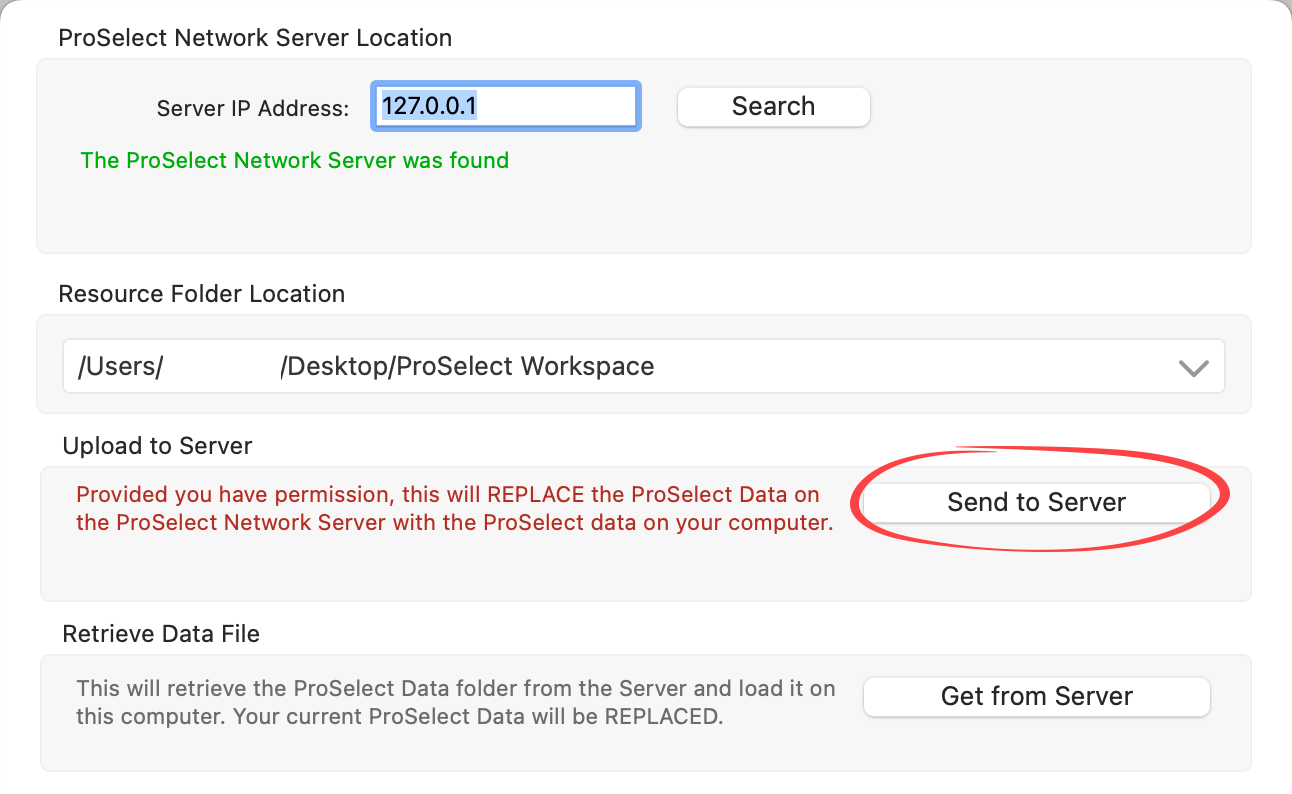Viewport: 1292px width, 794px height.
Task: Click the Get from Server button
Action: tap(1036, 696)
